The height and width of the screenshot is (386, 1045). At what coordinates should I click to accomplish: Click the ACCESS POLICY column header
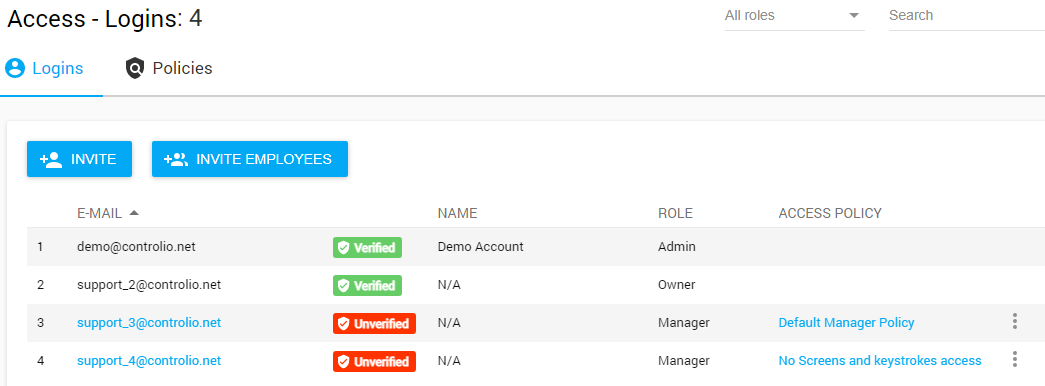830,213
